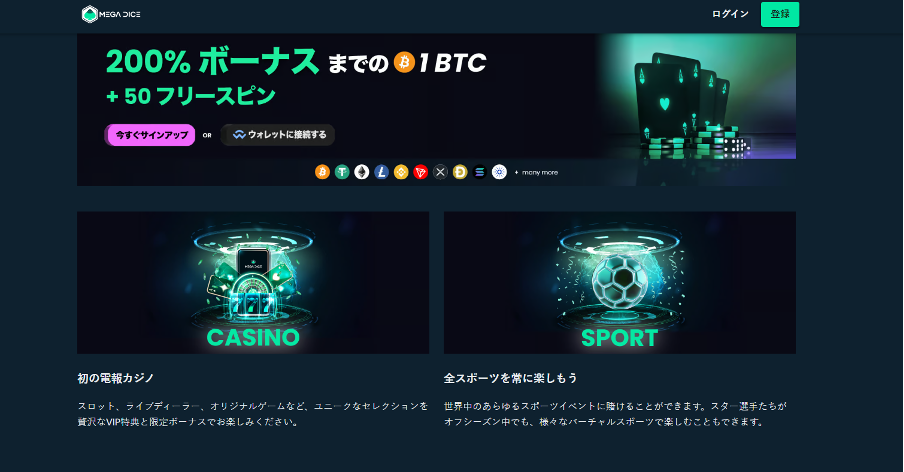
Task: Click the Mega Dice logo
Action: click(111, 14)
